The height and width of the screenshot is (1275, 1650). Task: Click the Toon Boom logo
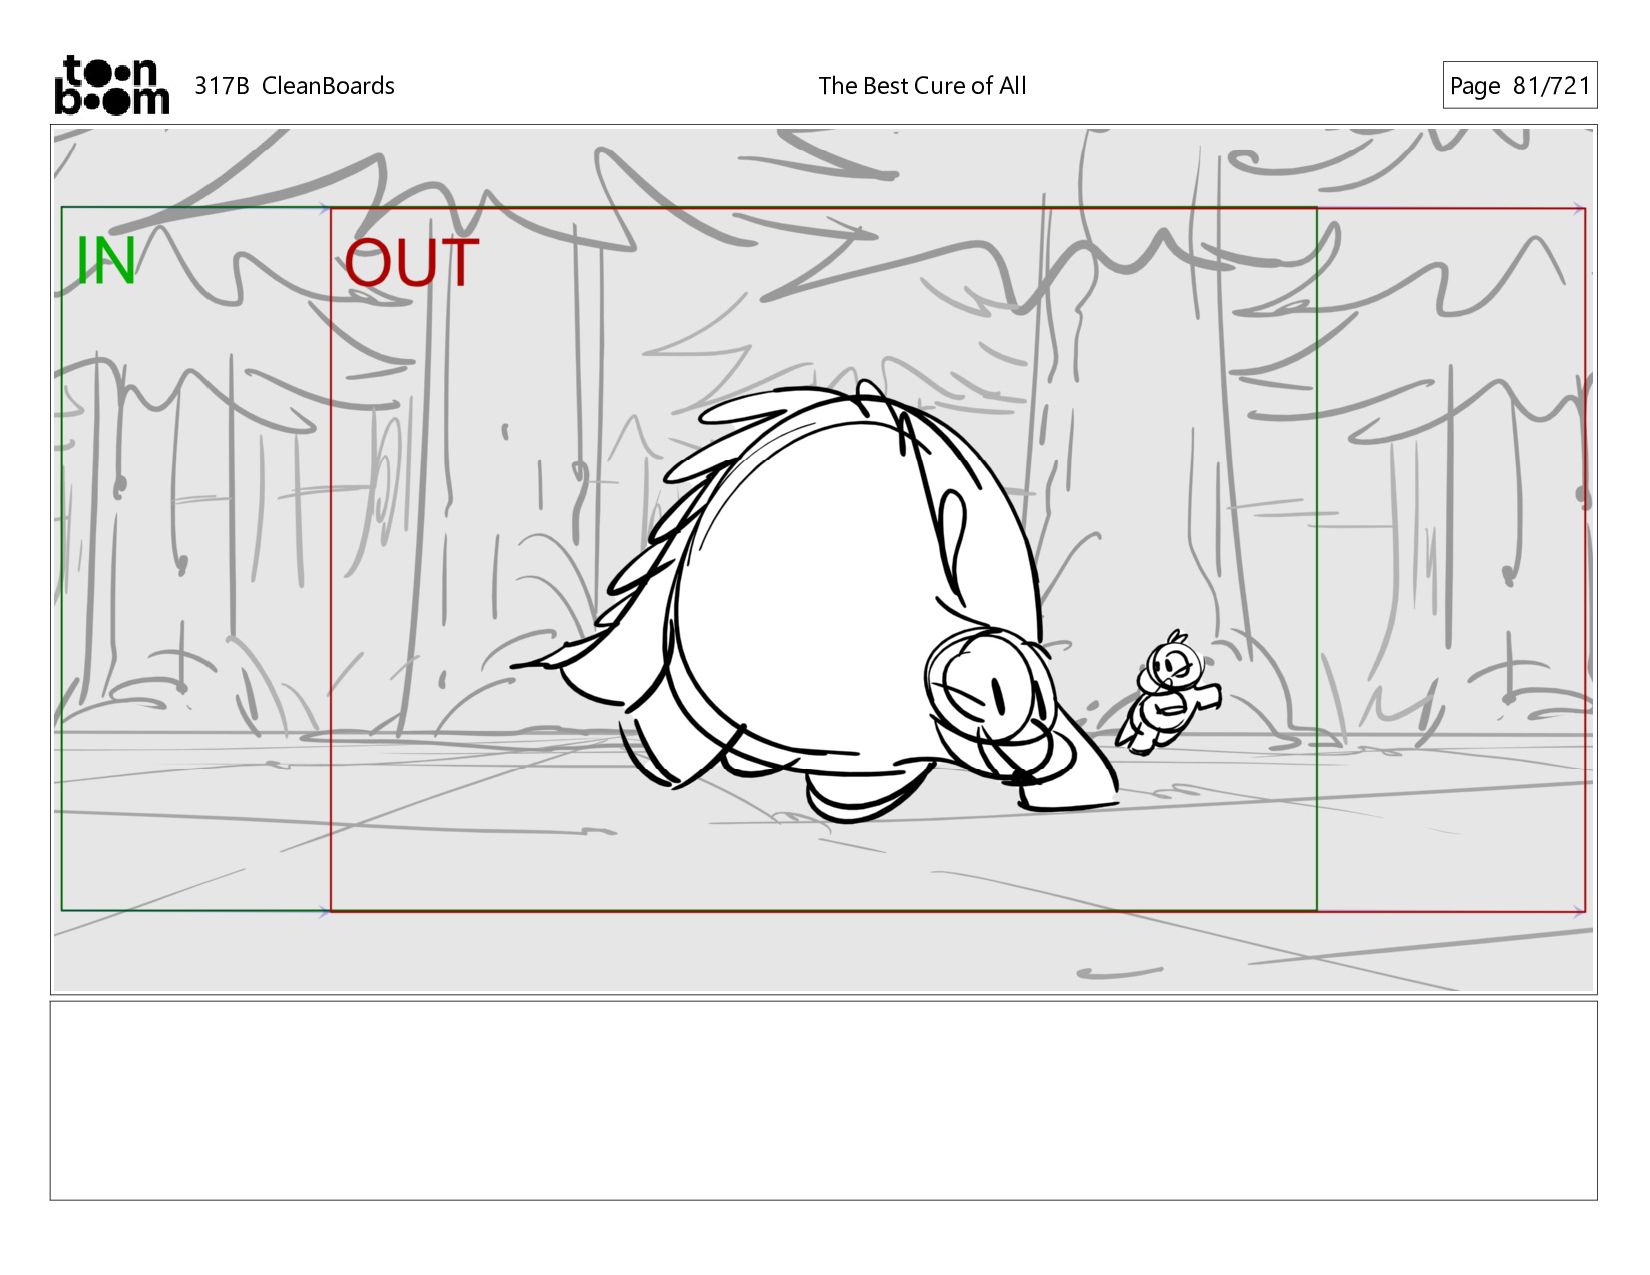pyautogui.click(x=111, y=85)
